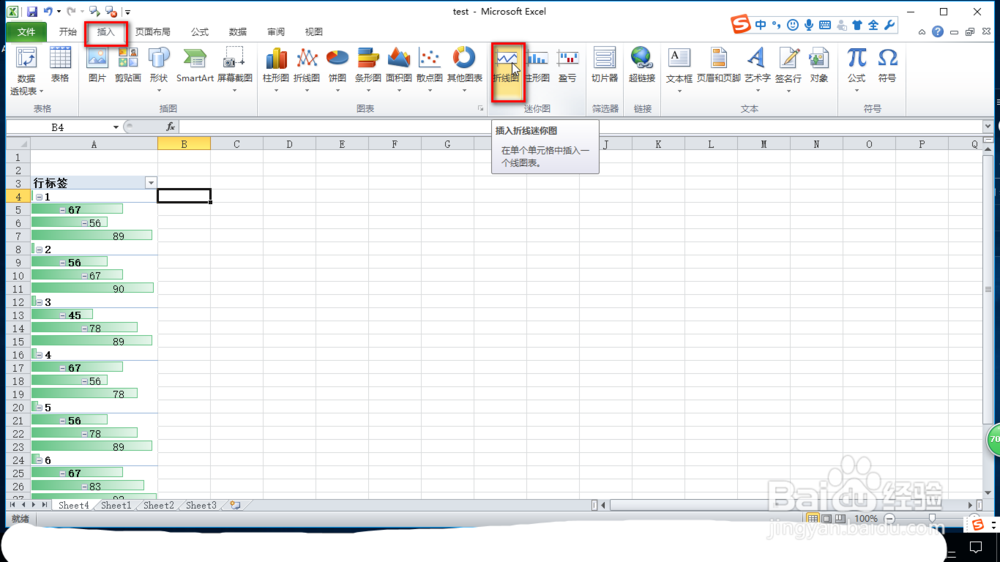1000x562 pixels.
Task: Insert a Line chart (折线图) from Charts group
Action: 307,69
